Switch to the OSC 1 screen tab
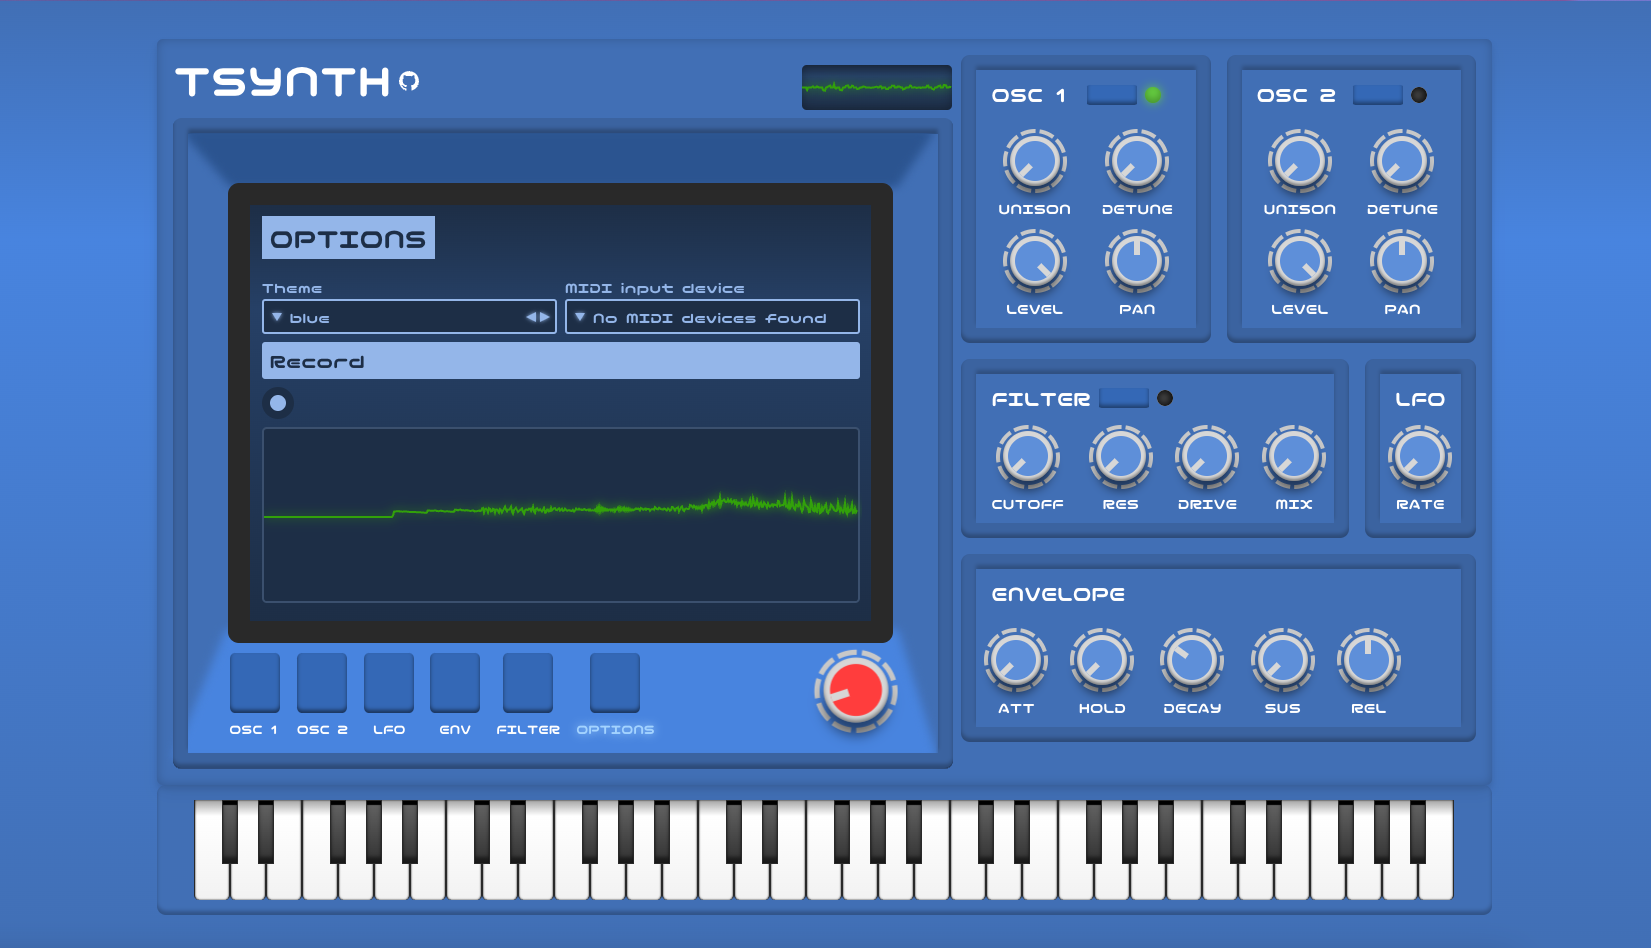 pos(255,683)
